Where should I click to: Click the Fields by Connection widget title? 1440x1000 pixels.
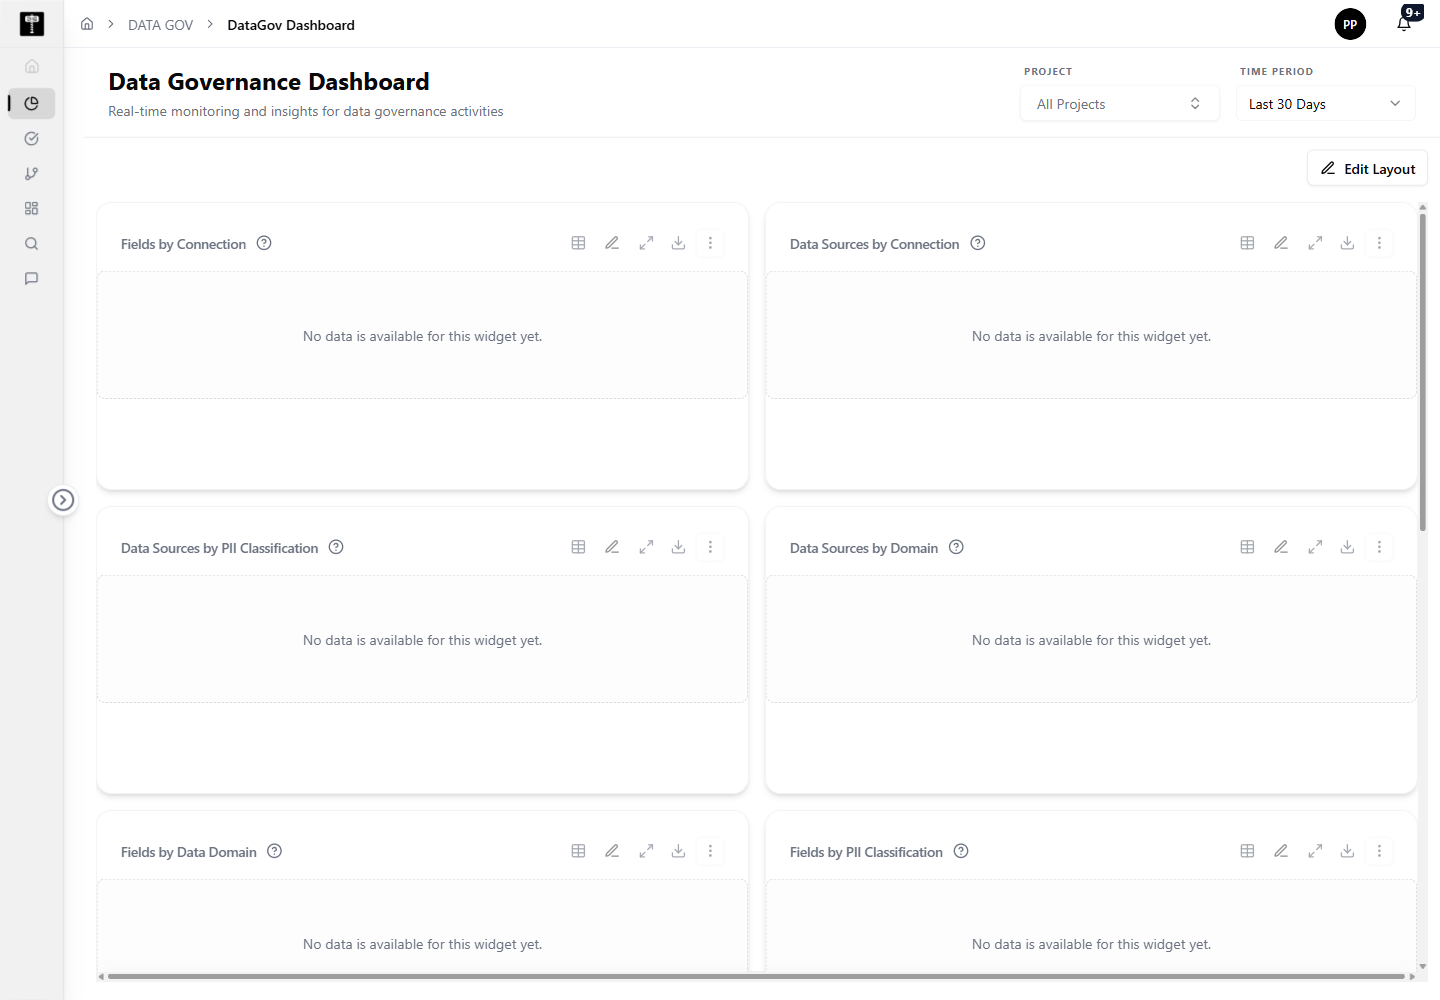183,244
